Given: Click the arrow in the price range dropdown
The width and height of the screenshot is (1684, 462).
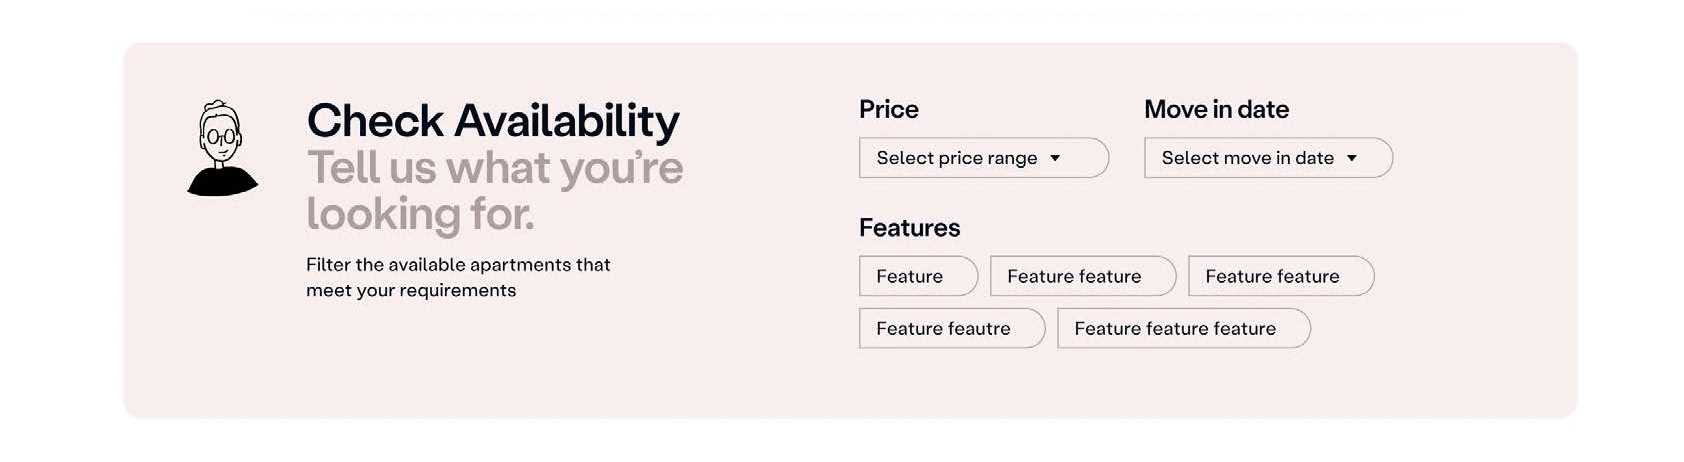Looking at the screenshot, I should pyautogui.click(x=1055, y=158).
